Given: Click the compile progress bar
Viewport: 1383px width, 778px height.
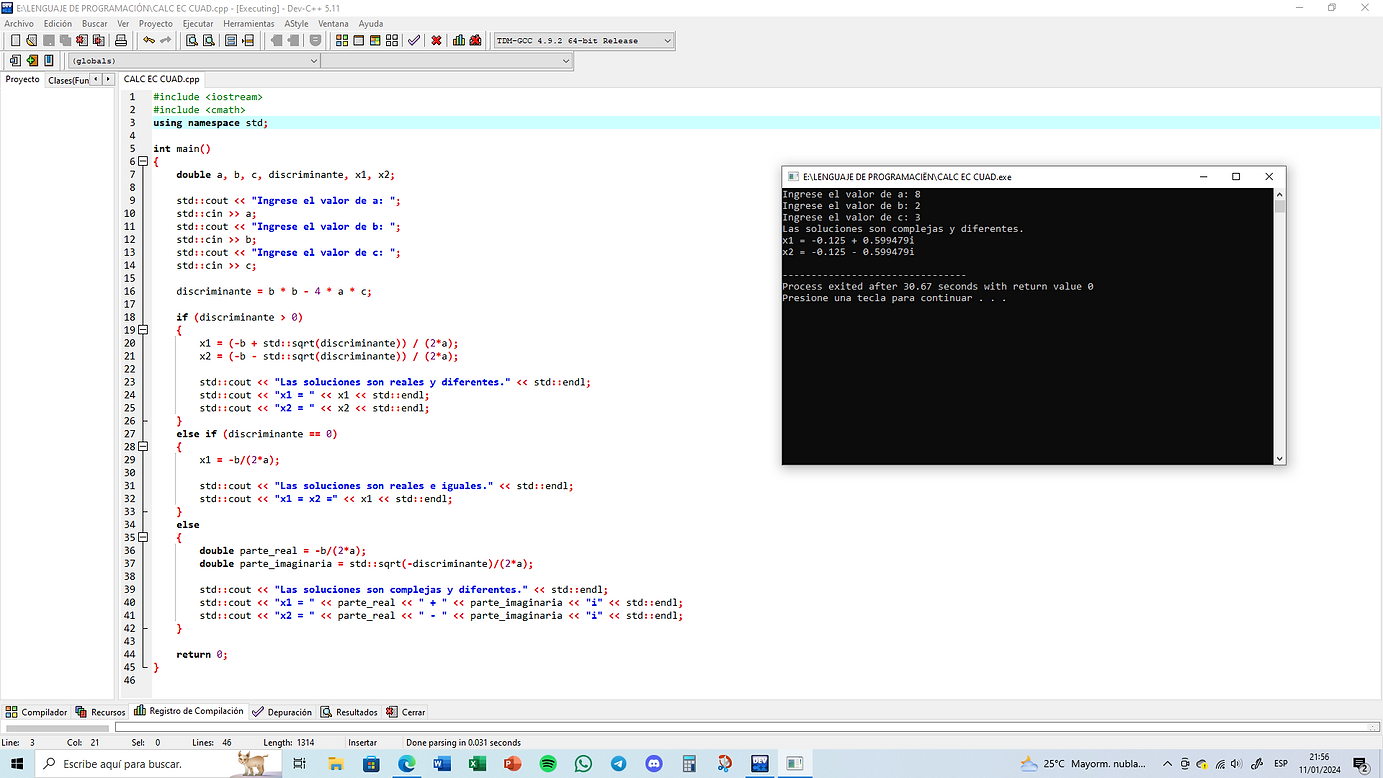Looking at the screenshot, I should (x=746, y=728).
